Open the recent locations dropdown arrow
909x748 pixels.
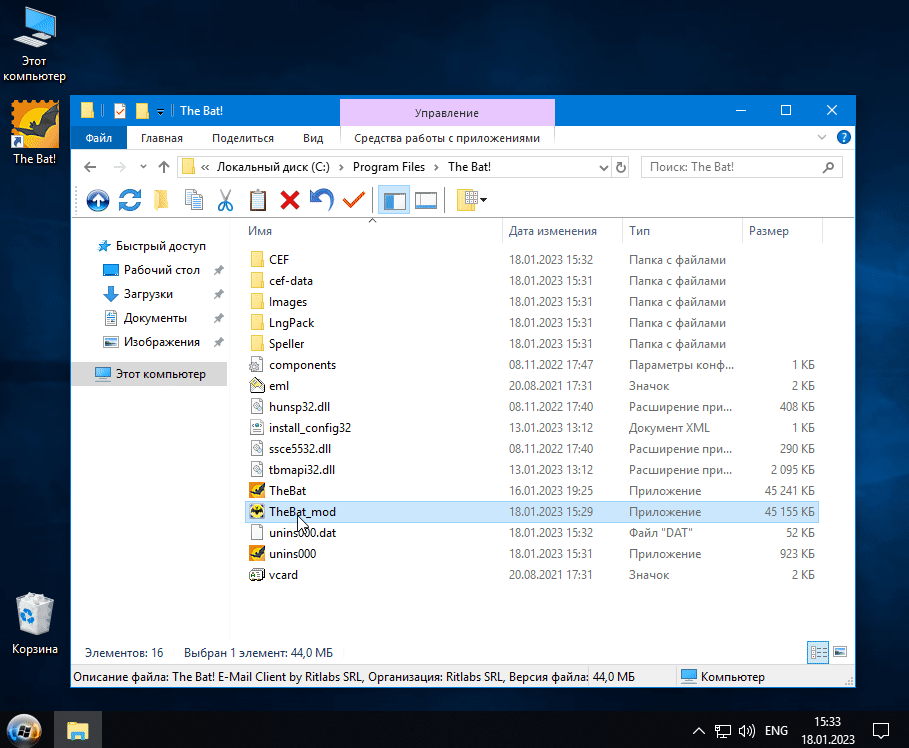tap(143, 167)
